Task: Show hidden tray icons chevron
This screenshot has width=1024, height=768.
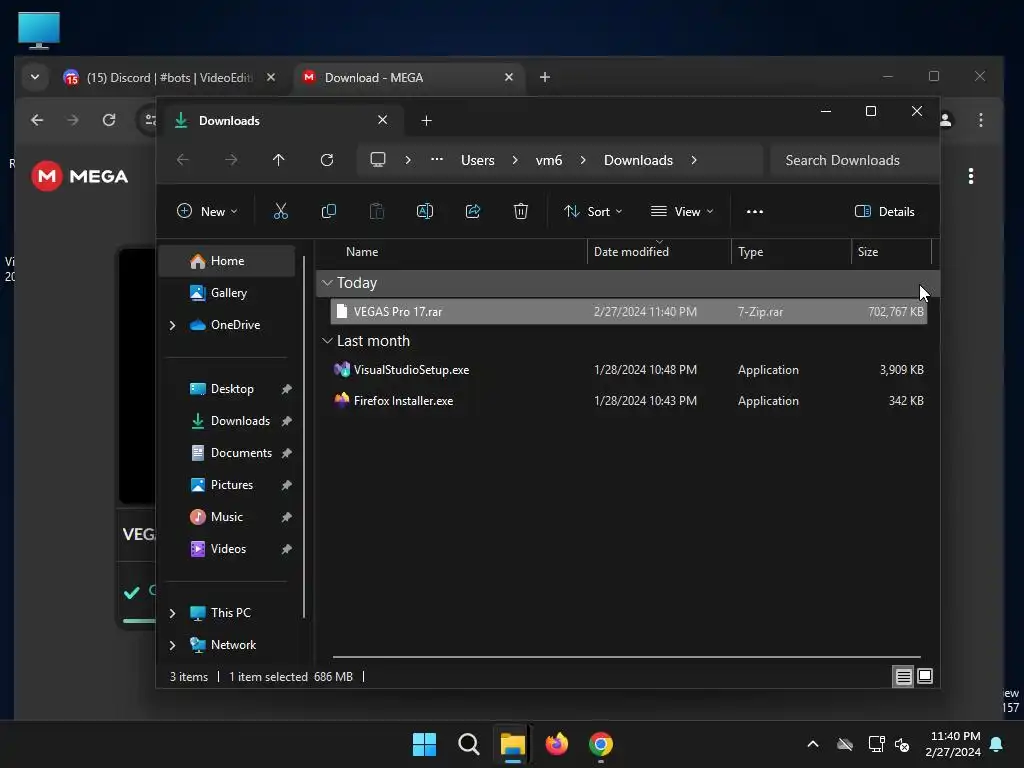Action: [x=813, y=744]
